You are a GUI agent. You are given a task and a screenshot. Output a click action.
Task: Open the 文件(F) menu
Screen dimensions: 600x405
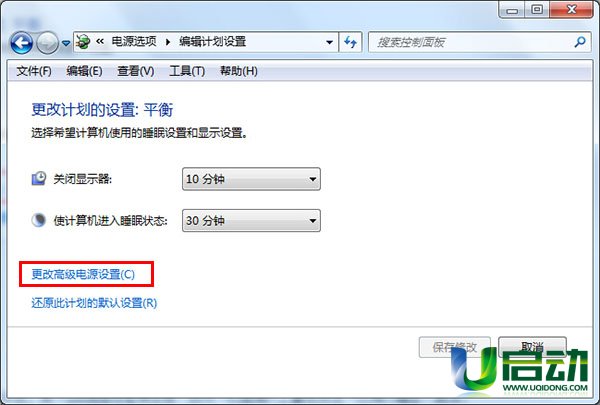pos(34,71)
